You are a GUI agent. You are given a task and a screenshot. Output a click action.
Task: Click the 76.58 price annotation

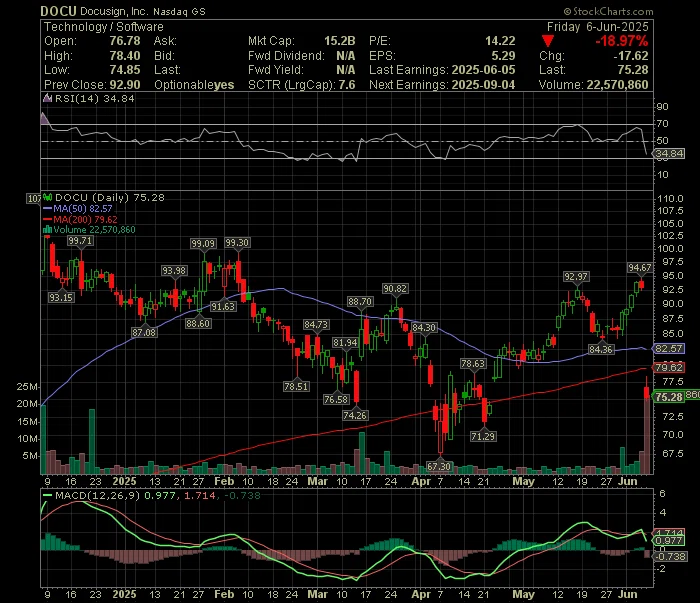tap(336, 399)
